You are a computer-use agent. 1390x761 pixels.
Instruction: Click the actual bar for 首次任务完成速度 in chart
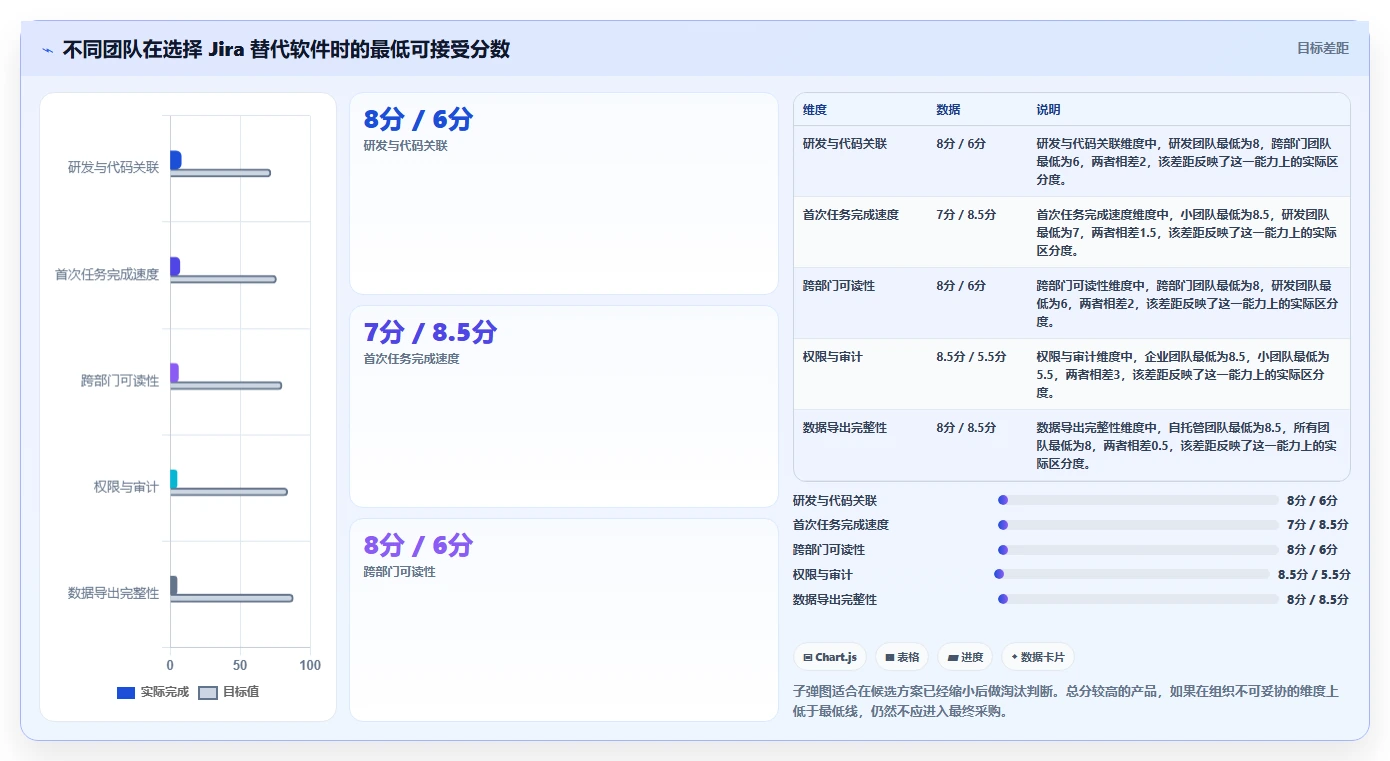pyautogui.click(x=175, y=266)
